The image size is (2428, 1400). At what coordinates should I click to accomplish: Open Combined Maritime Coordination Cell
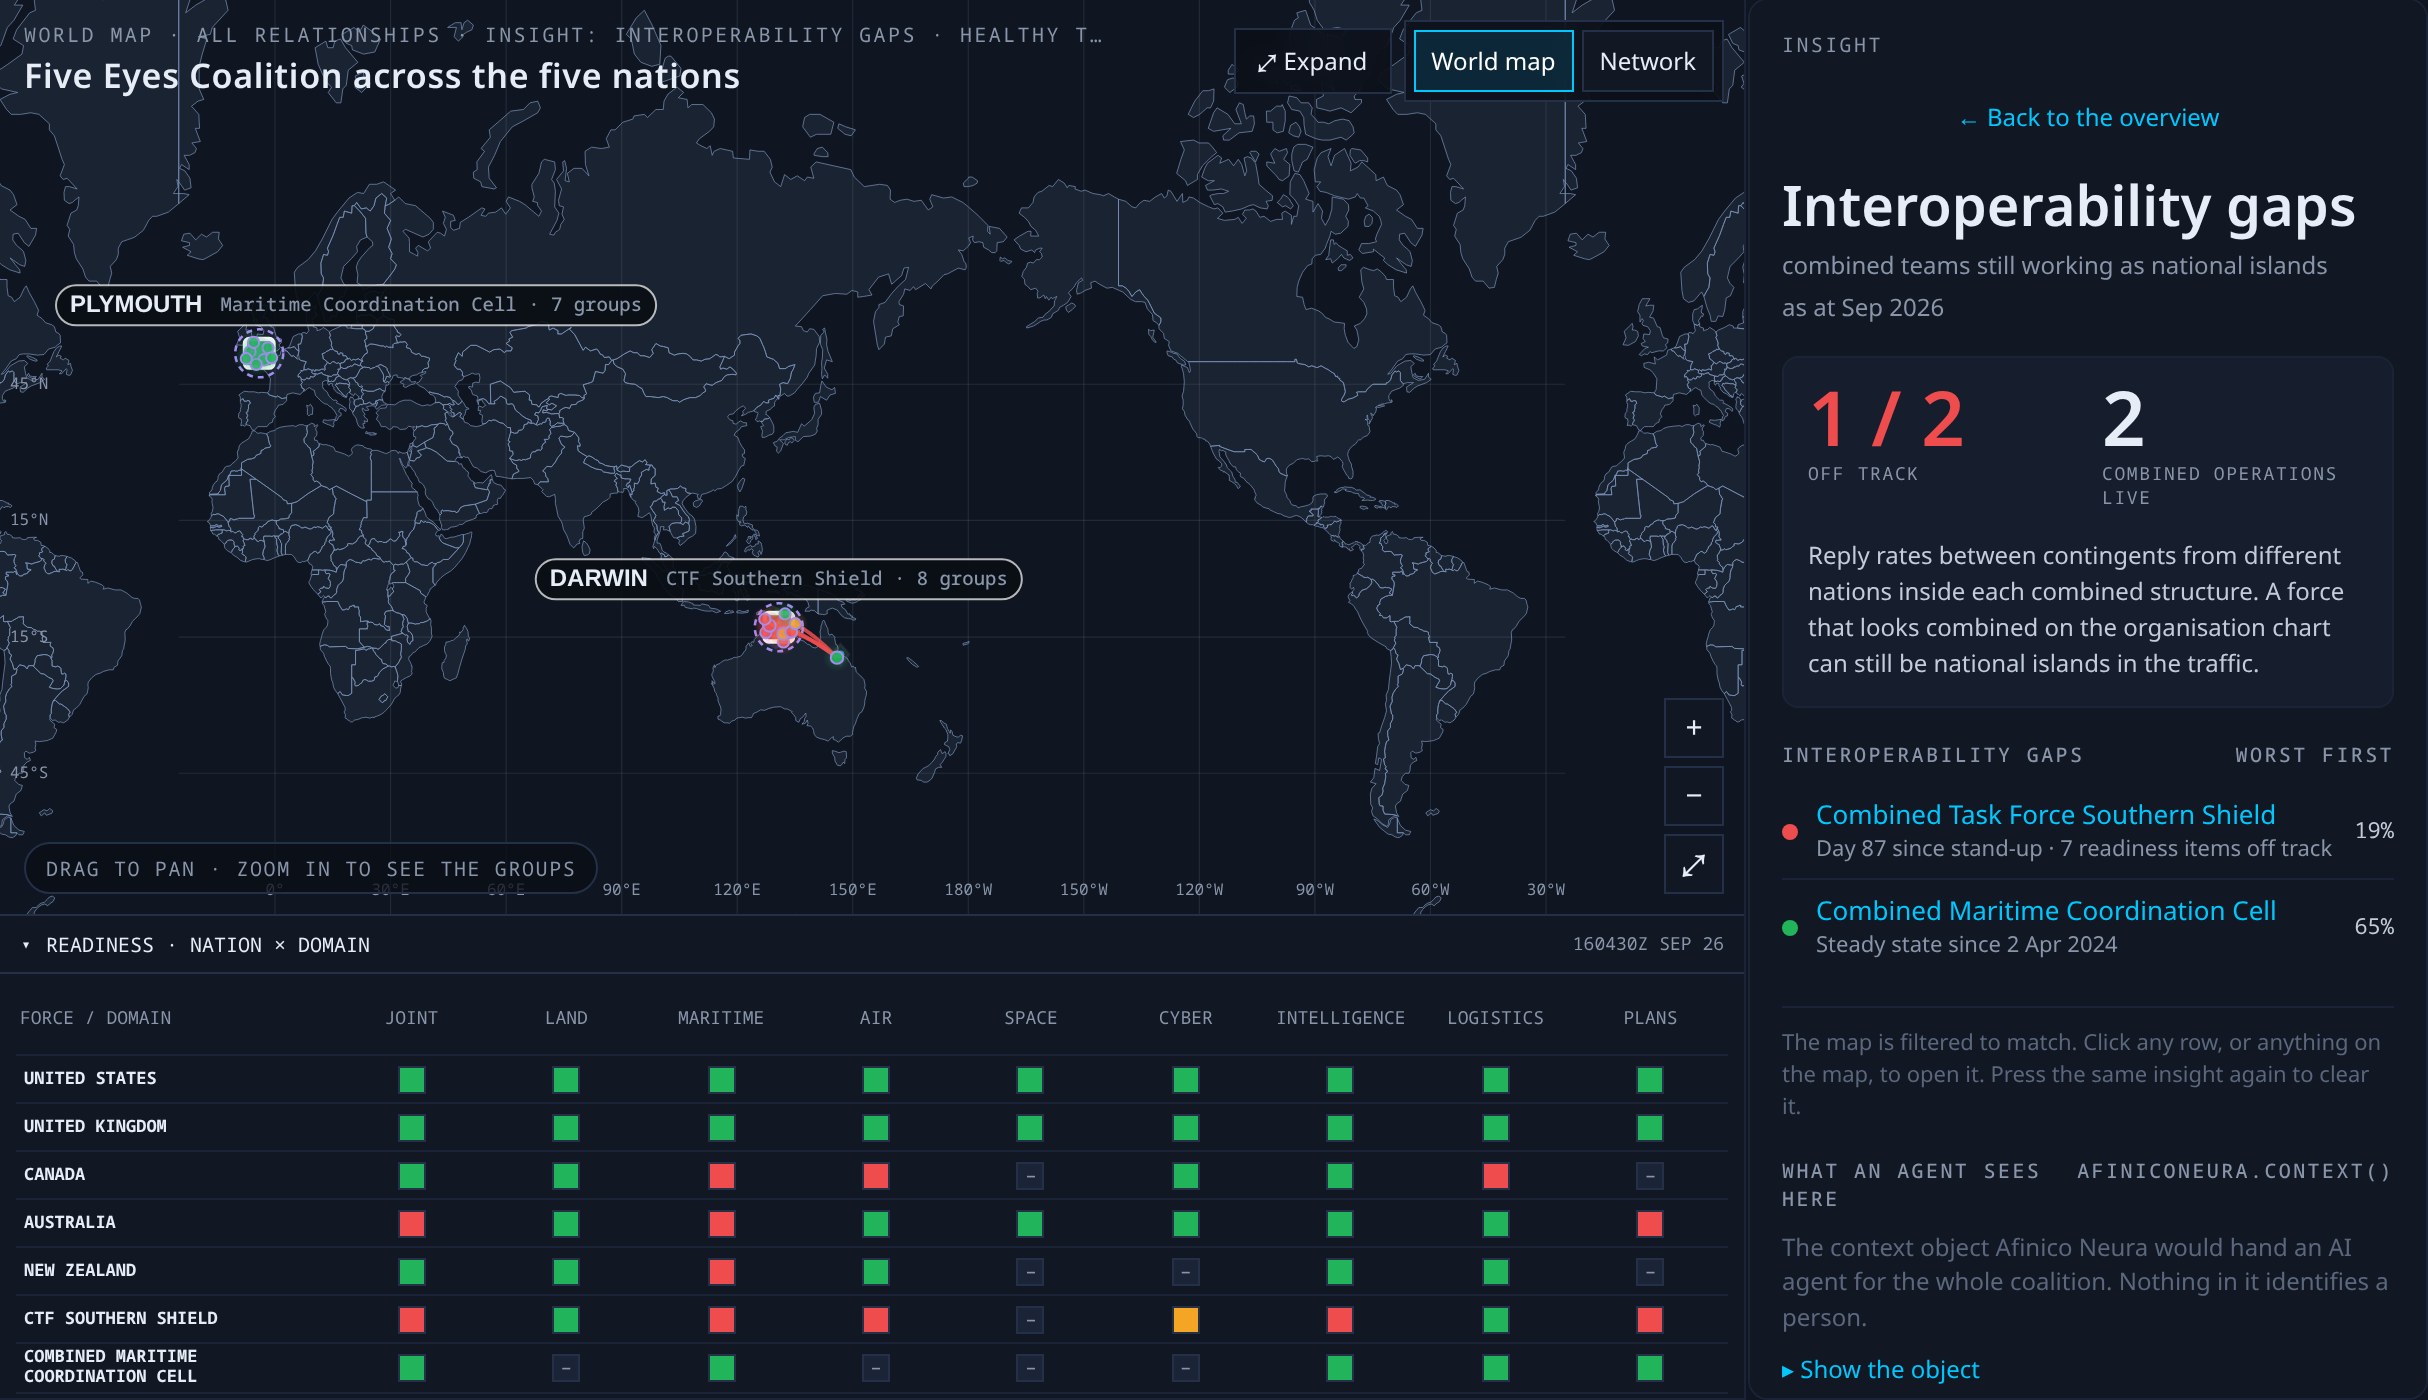tap(2045, 911)
